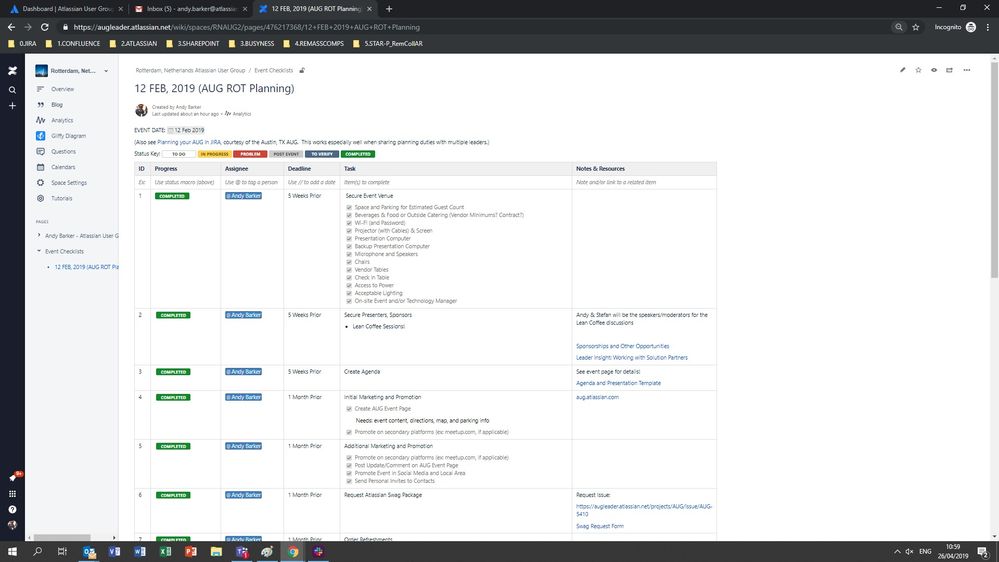Viewport: 999px width, 562px height.
Task: Edit page with pencil icon
Action: (903, 70)
